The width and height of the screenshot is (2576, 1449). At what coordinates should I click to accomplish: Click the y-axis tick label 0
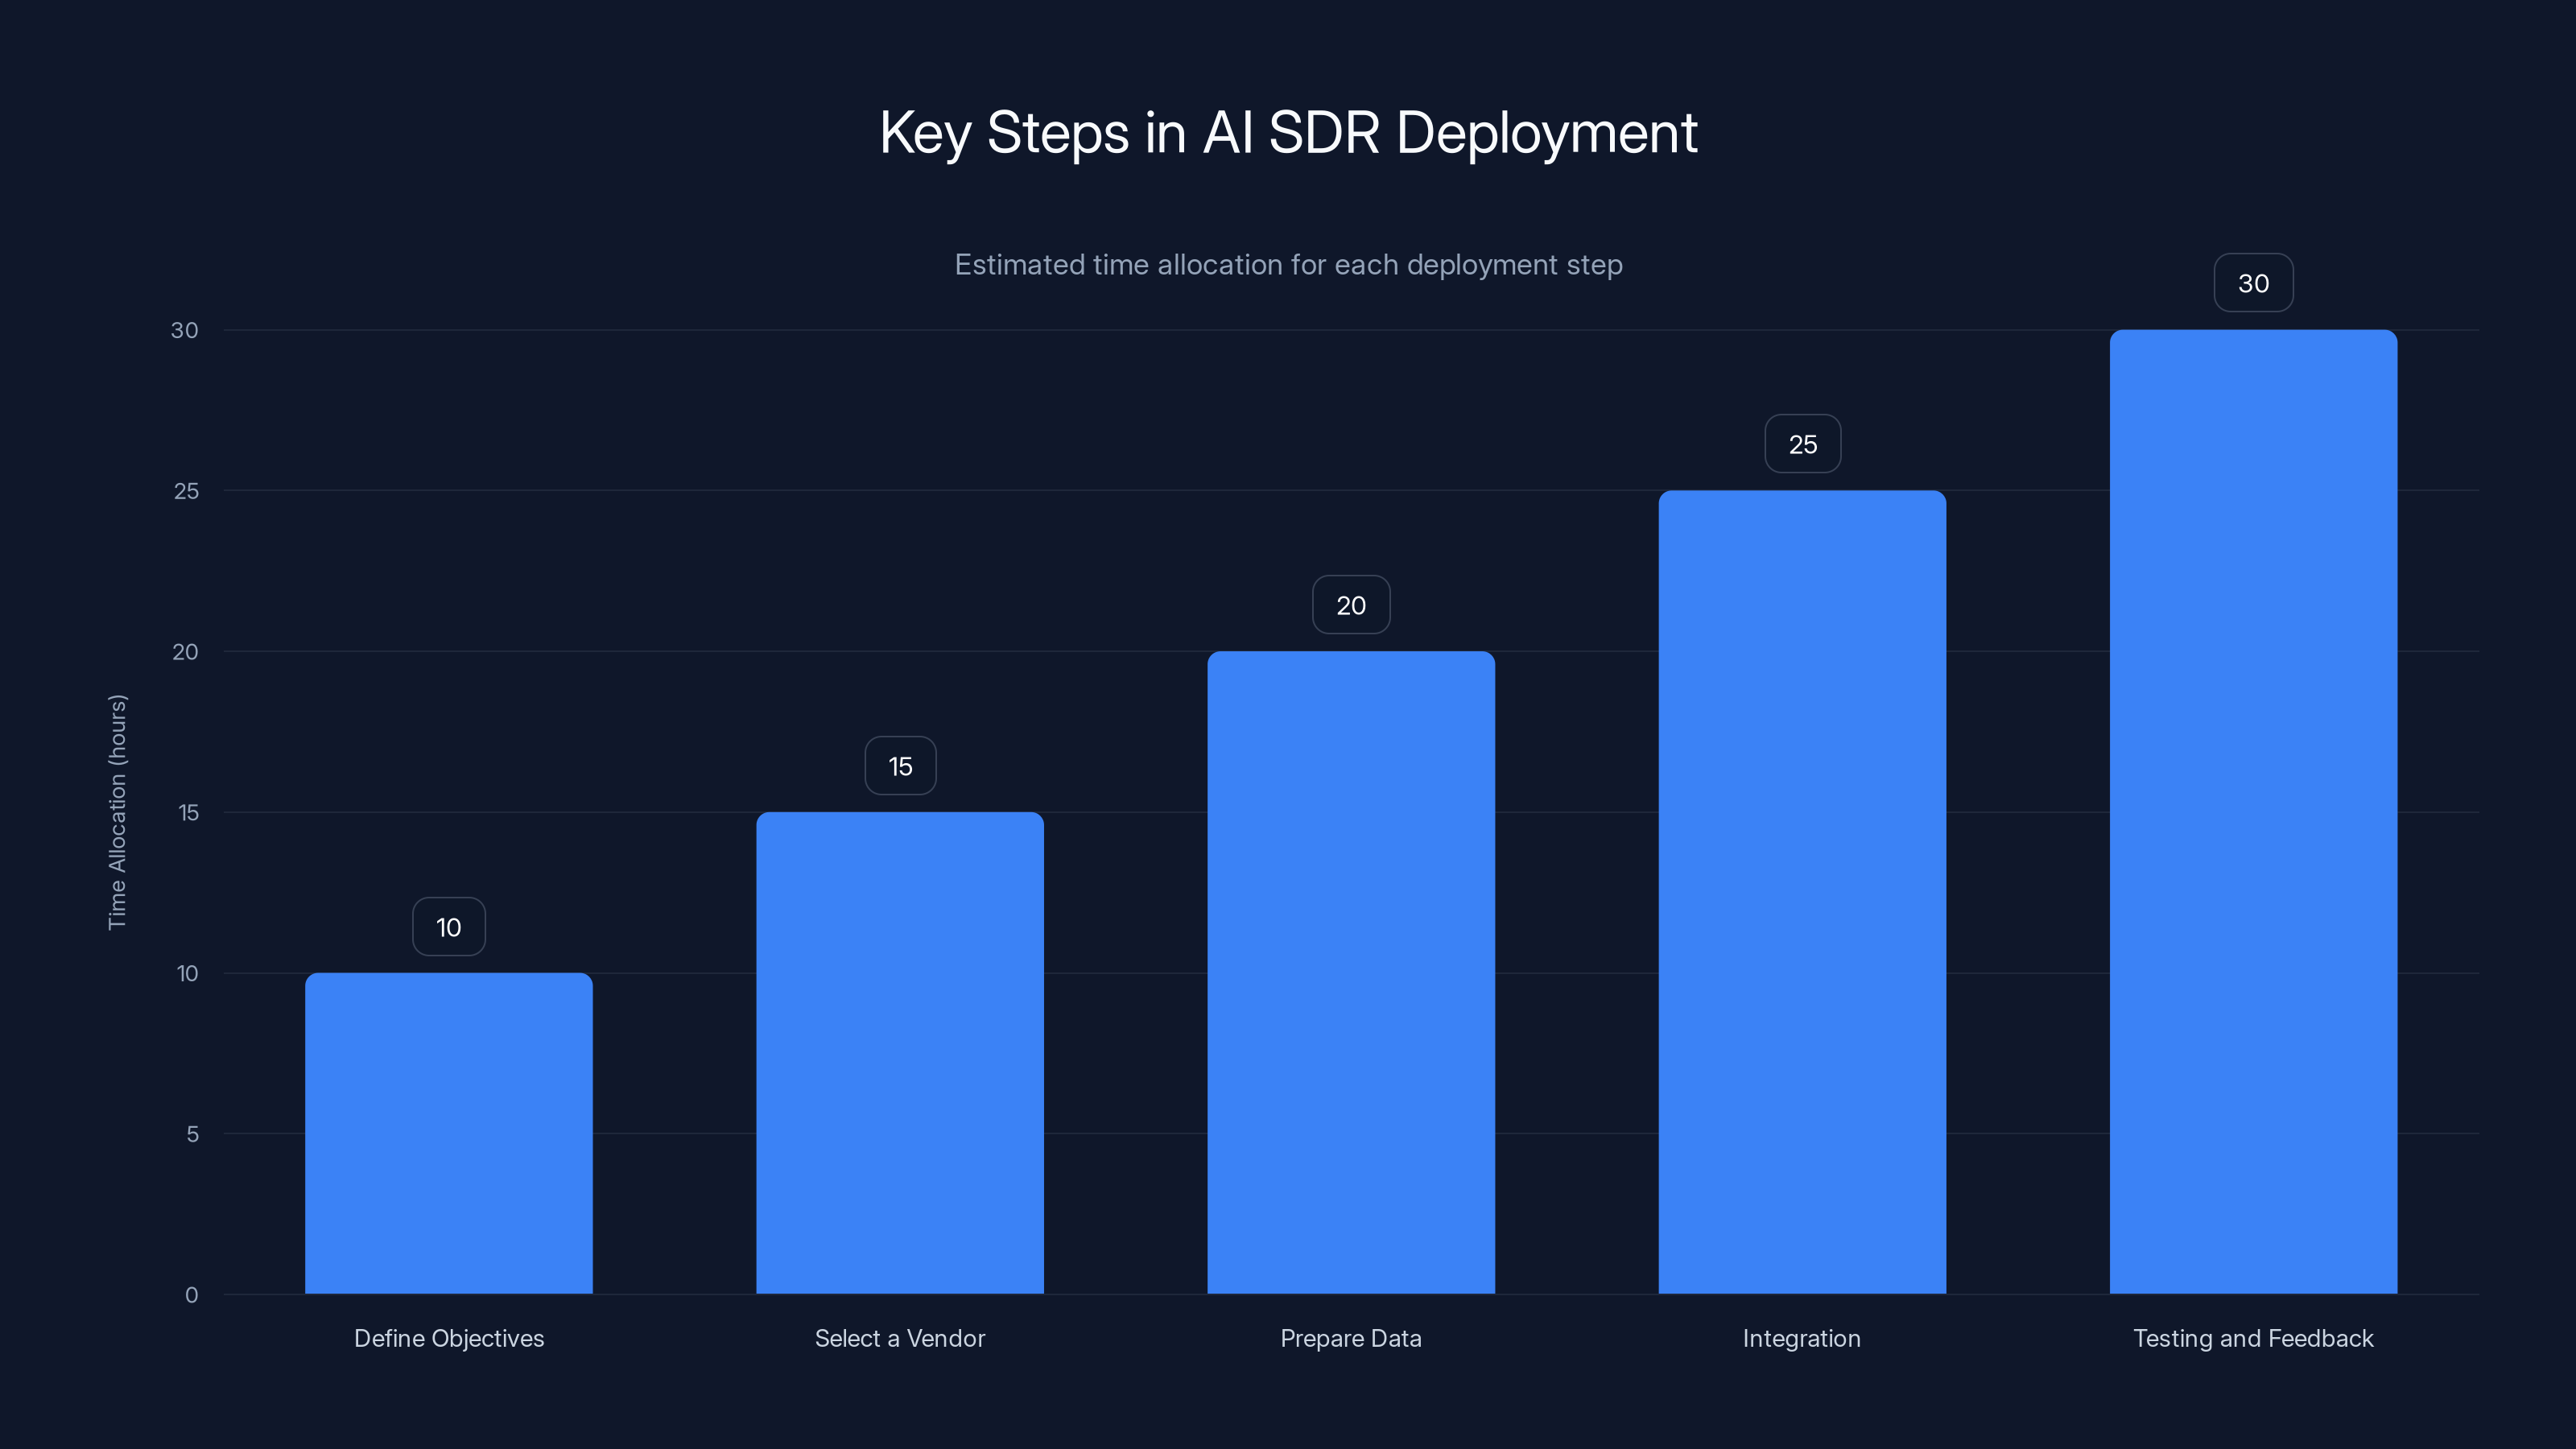tap(192, 1295)
